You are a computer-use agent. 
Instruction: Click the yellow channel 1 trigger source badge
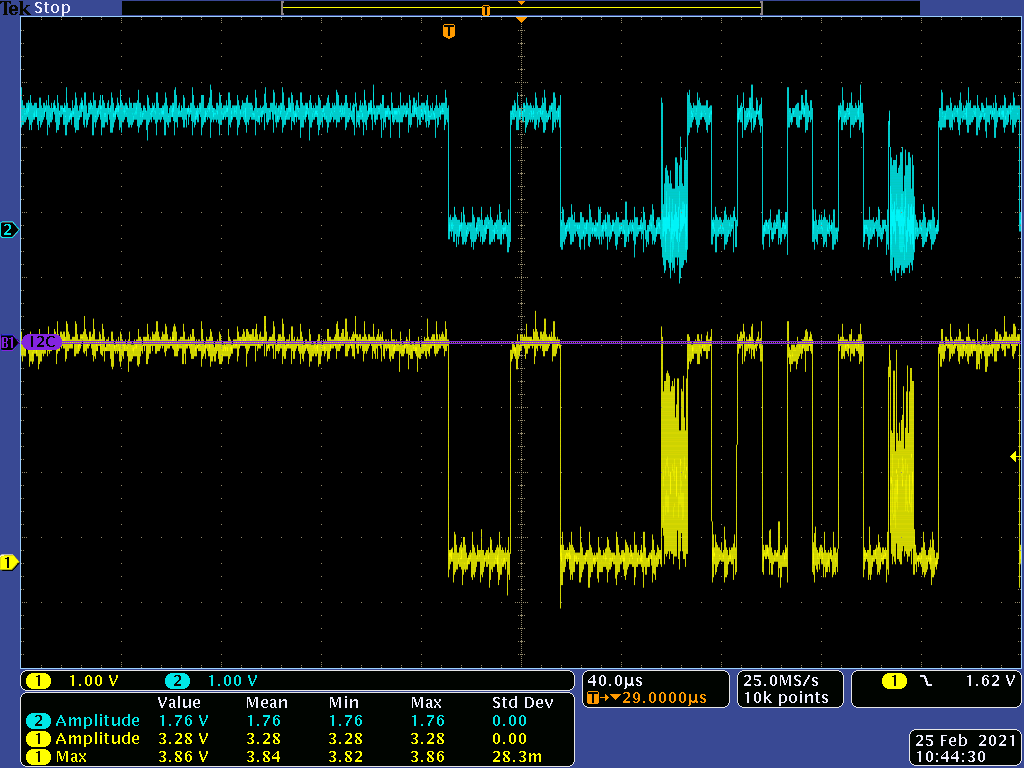coord(892,681)
